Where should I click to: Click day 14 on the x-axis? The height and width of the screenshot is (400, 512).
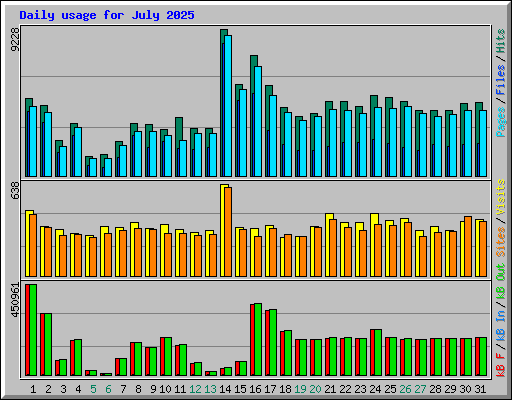(225, 389)
